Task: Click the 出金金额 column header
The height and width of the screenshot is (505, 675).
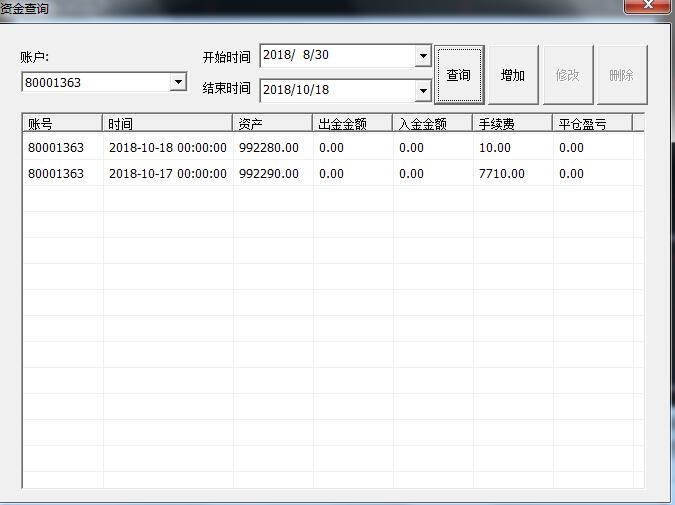Action: 352,124
